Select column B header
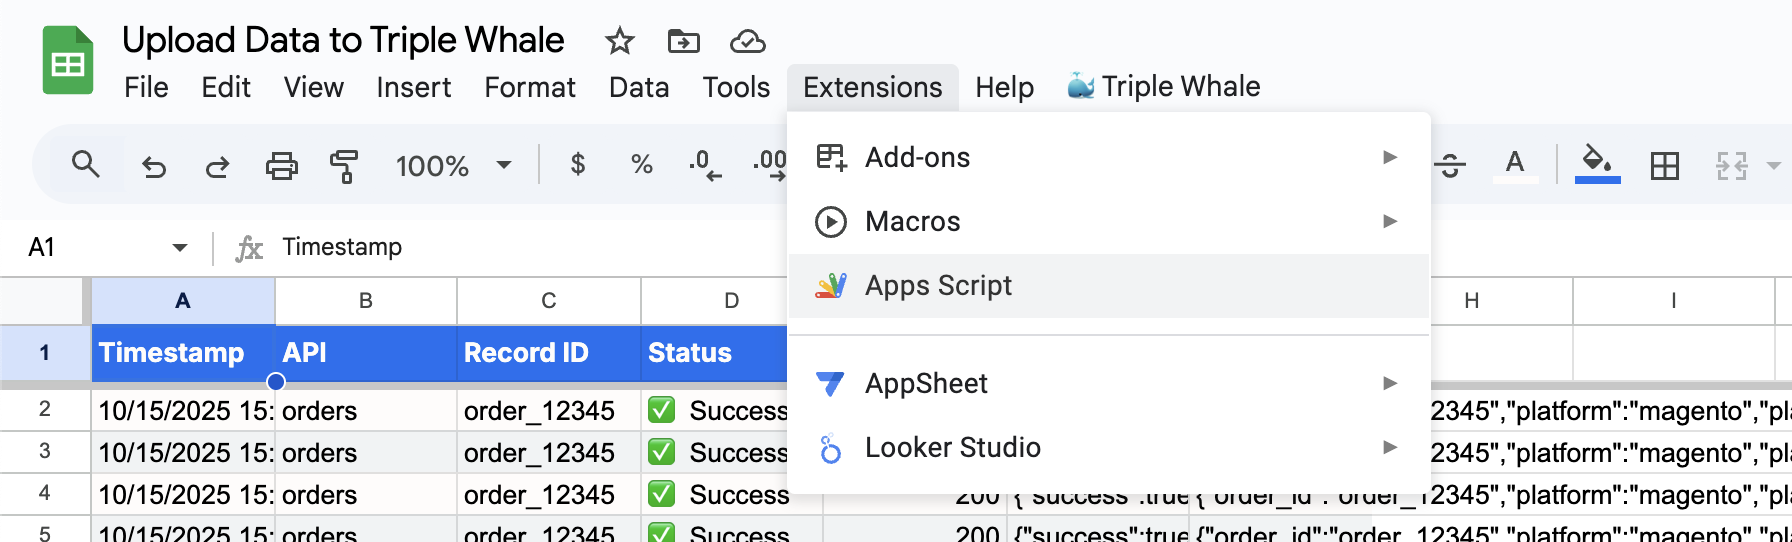Image resolution: width=1792 pixels, height=542 pixels. pos(366,301)
